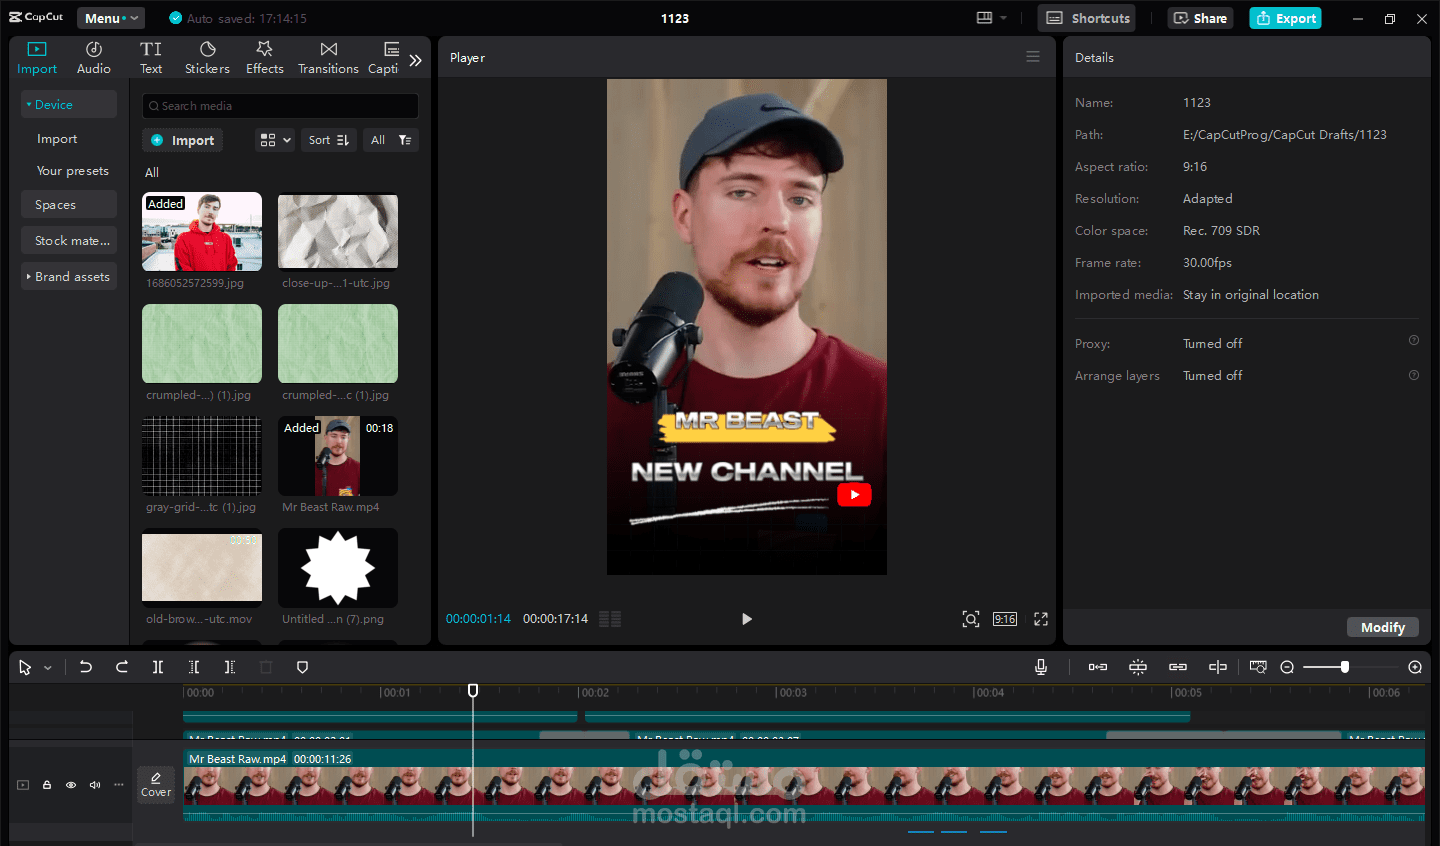
Task: Show more media tabs with double chevron
Action: (x=416, y=60)
